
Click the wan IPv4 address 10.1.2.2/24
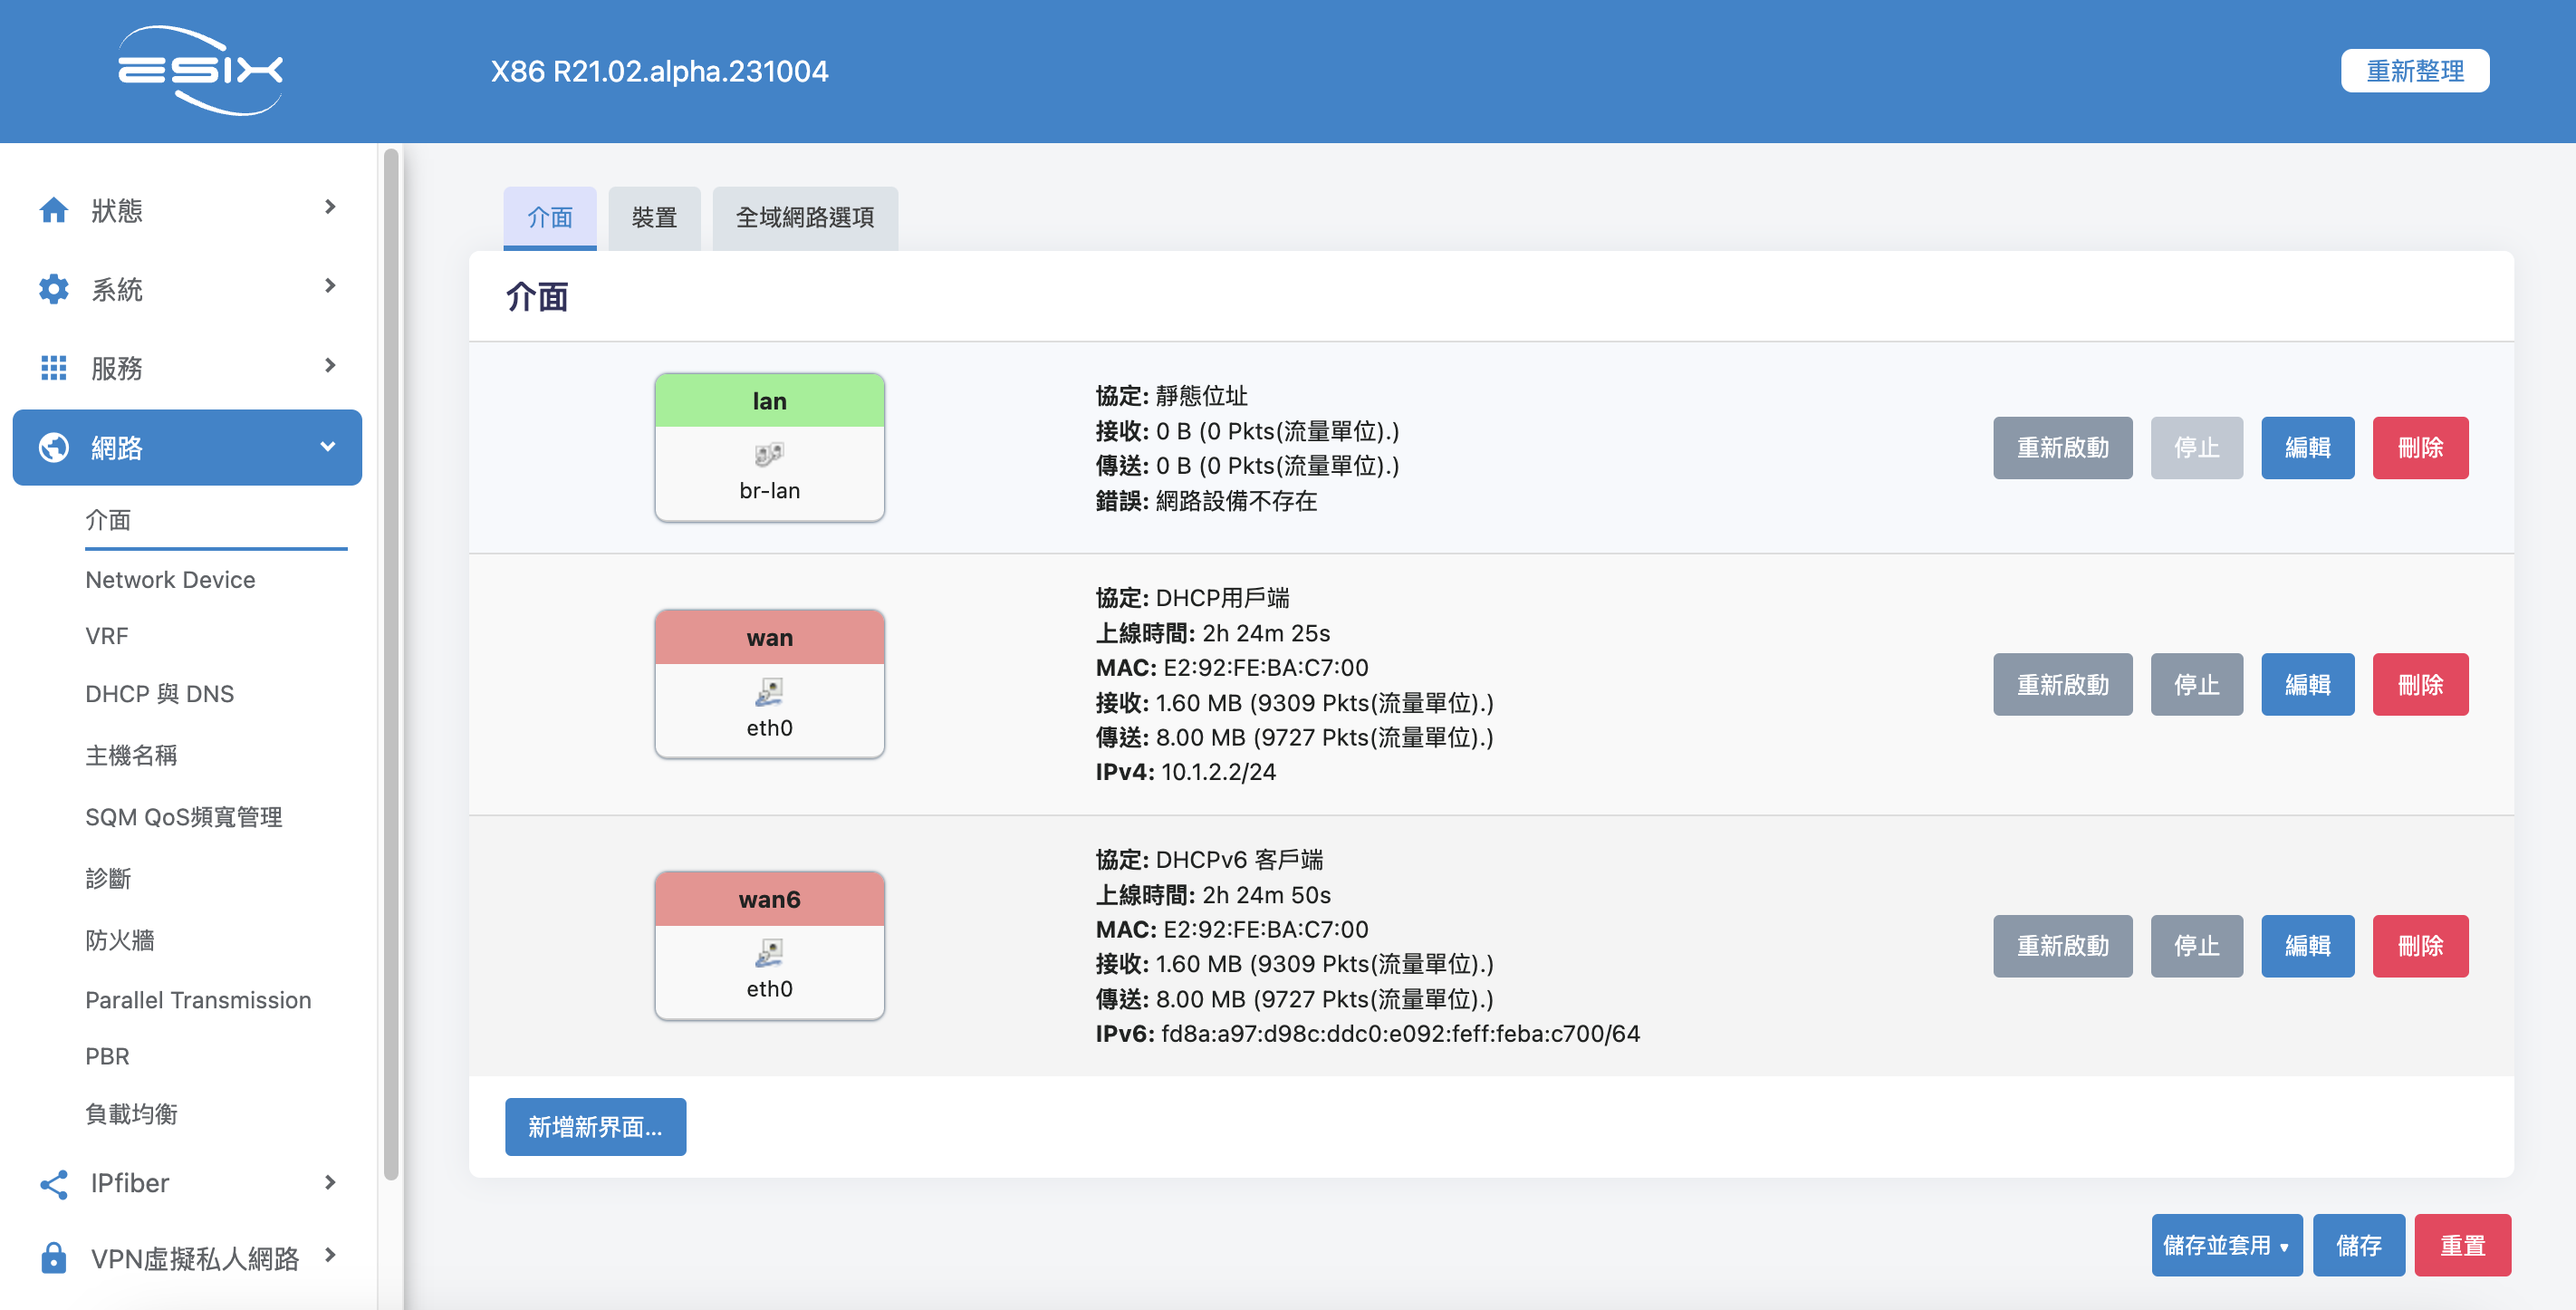tap(1218, 772)
